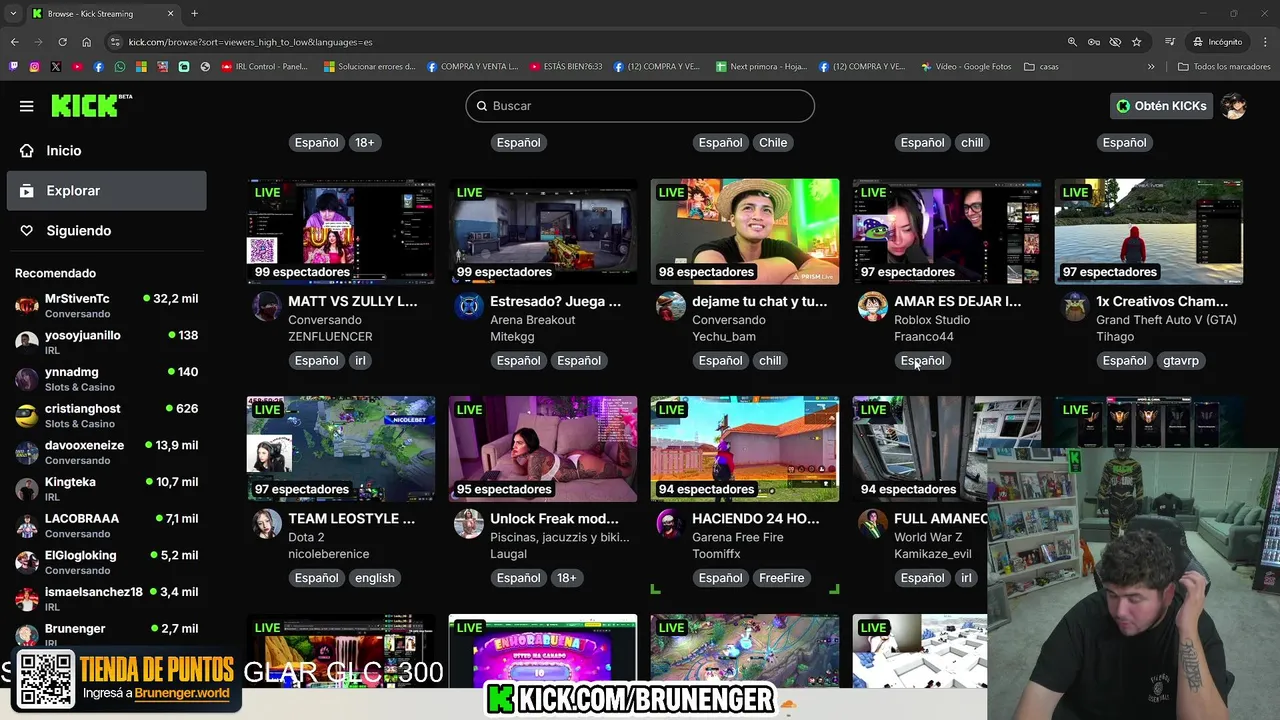This screenshot has width=1280, height=720.
Task: Open nicoleberenice channel avatar
Action: coord(266,523)
